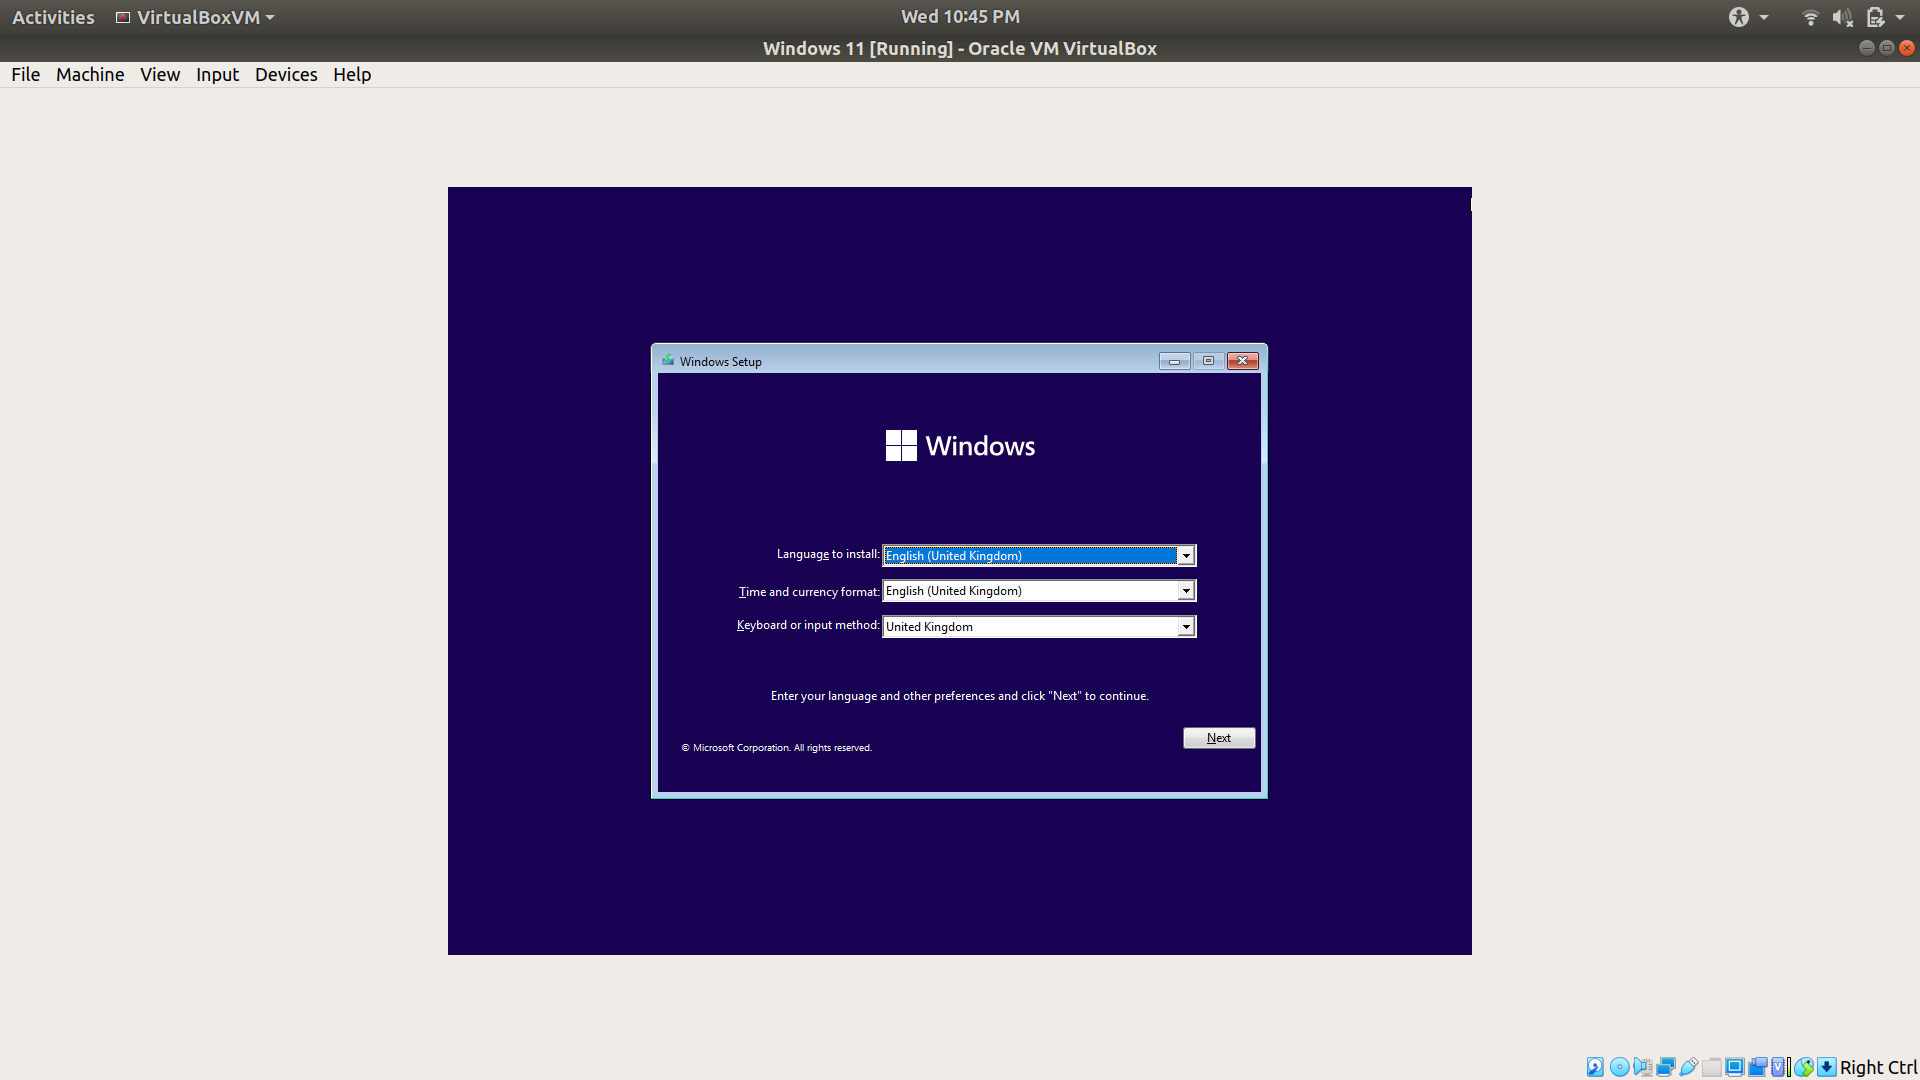This screenshot has width=1920, height=1080.
Task: Open the Help menu
Action: (352, 75)
